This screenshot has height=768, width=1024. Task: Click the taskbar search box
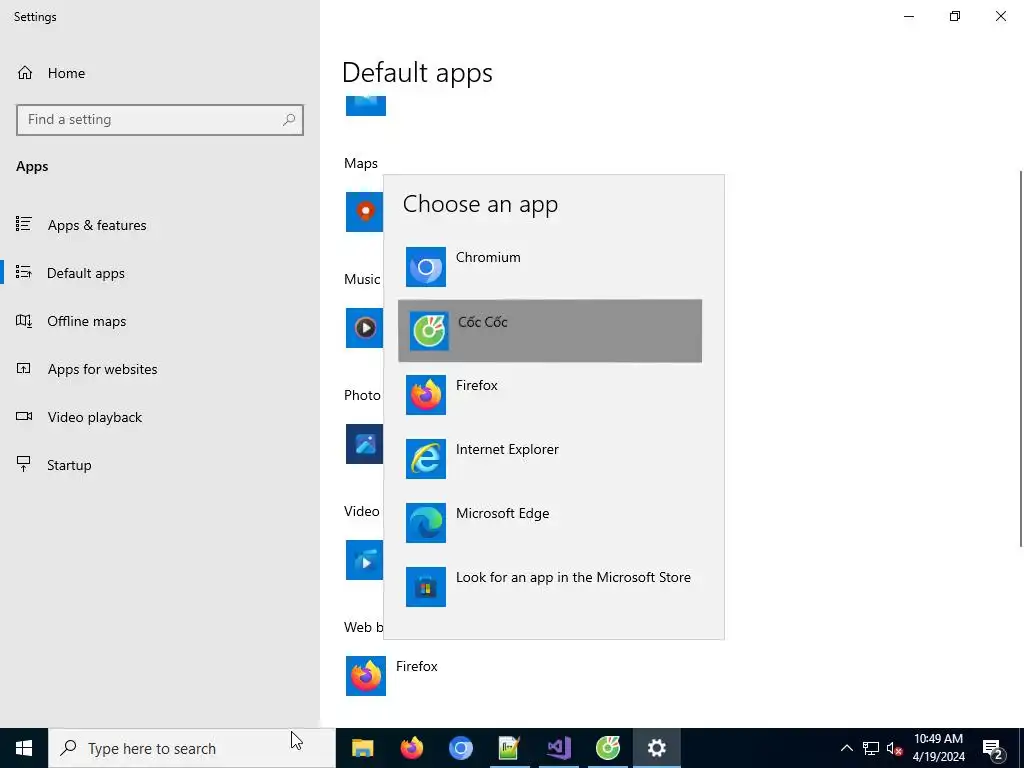192,748
